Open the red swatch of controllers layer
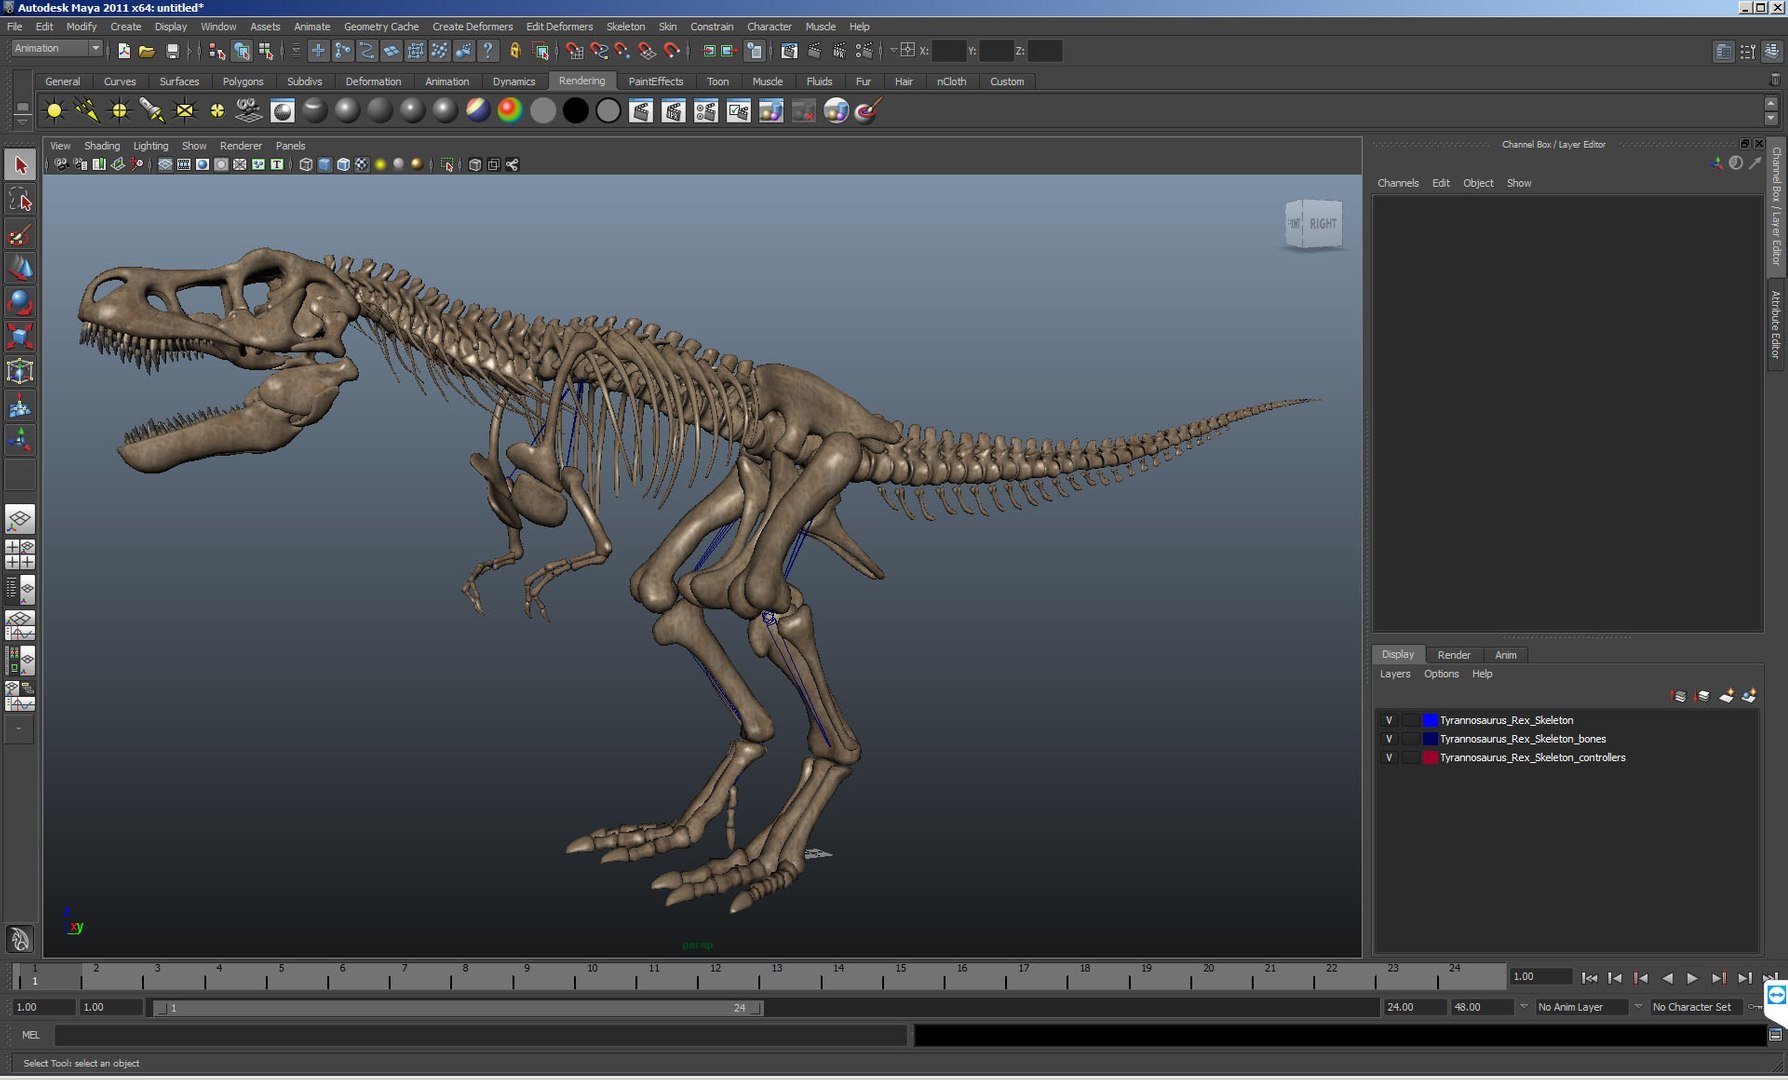The height and width of the screenshot is (1080, 1788). 1430,758
